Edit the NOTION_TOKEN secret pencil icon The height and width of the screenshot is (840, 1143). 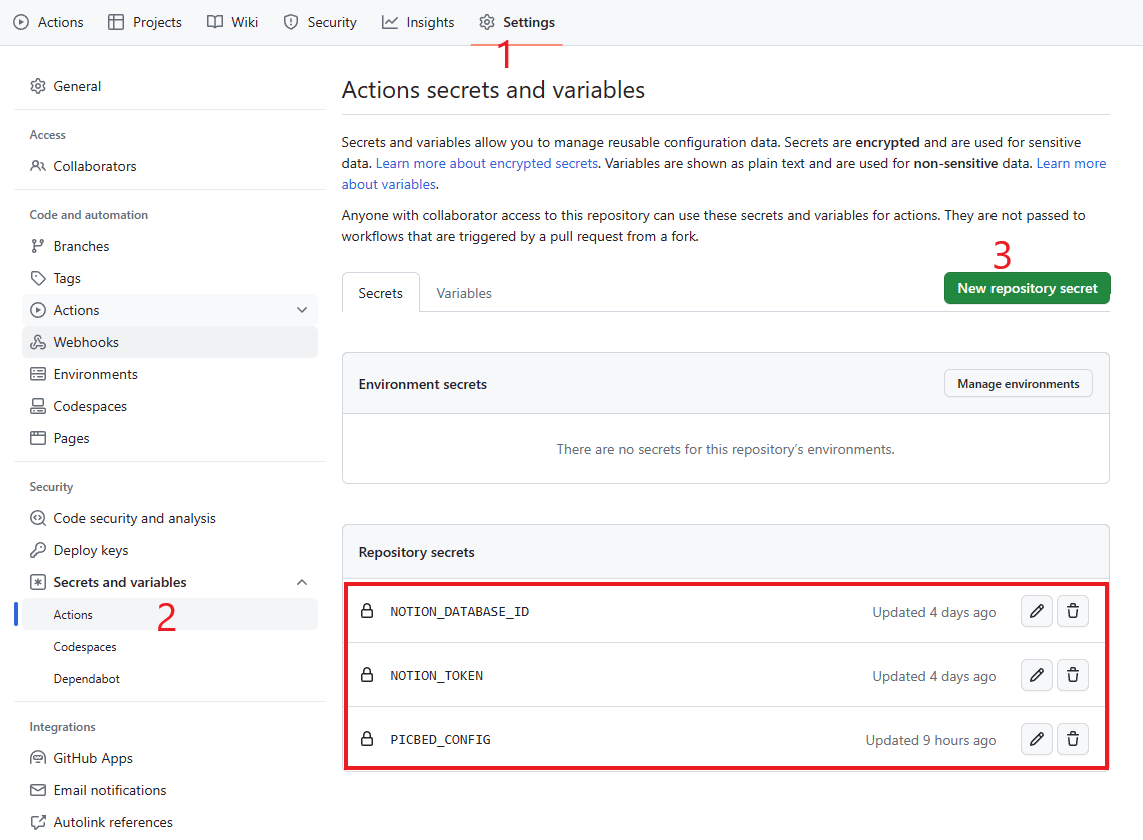(1037, 675)
